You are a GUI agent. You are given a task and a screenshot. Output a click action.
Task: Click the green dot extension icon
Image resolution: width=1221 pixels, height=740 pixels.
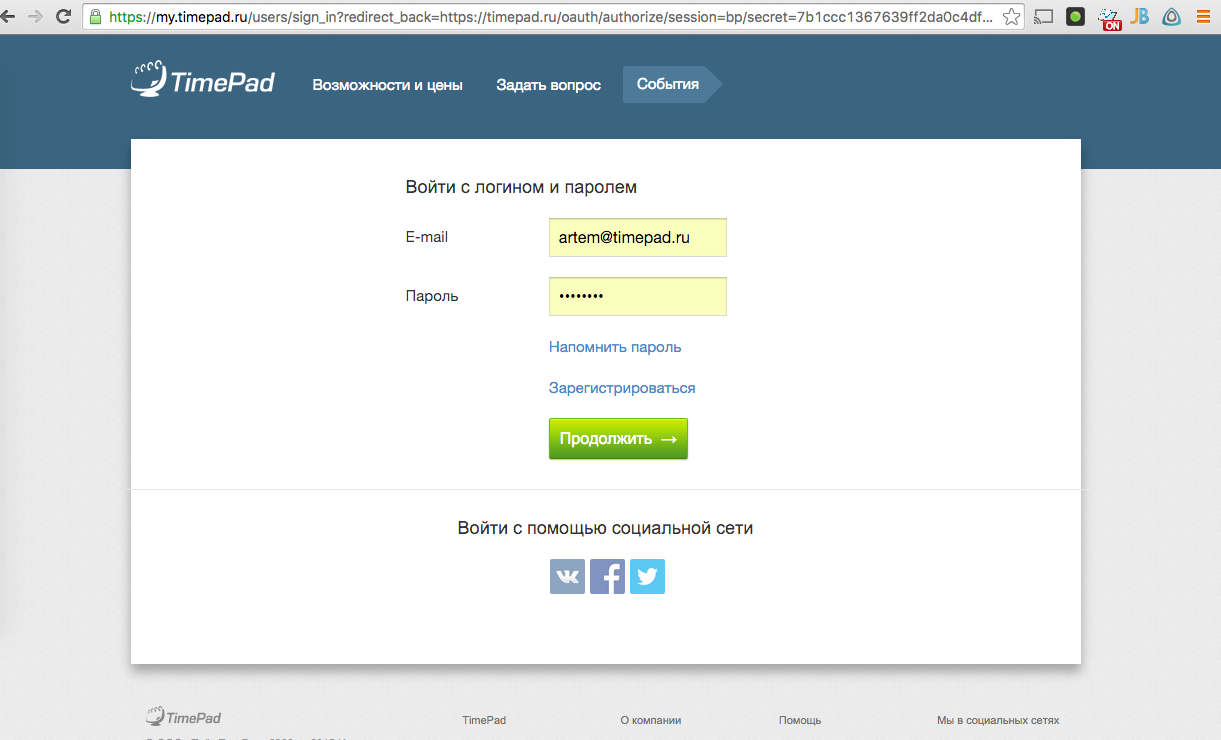(1075, 17)
